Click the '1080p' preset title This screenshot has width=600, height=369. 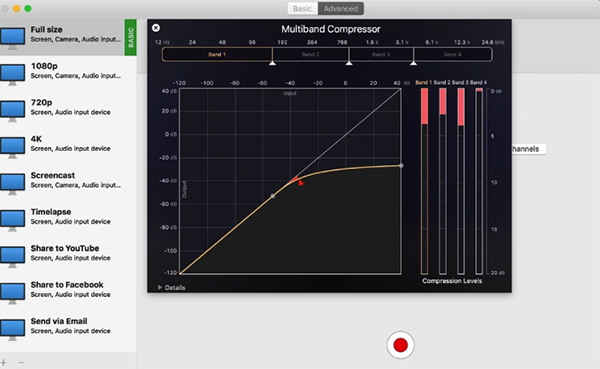point(44,66)
